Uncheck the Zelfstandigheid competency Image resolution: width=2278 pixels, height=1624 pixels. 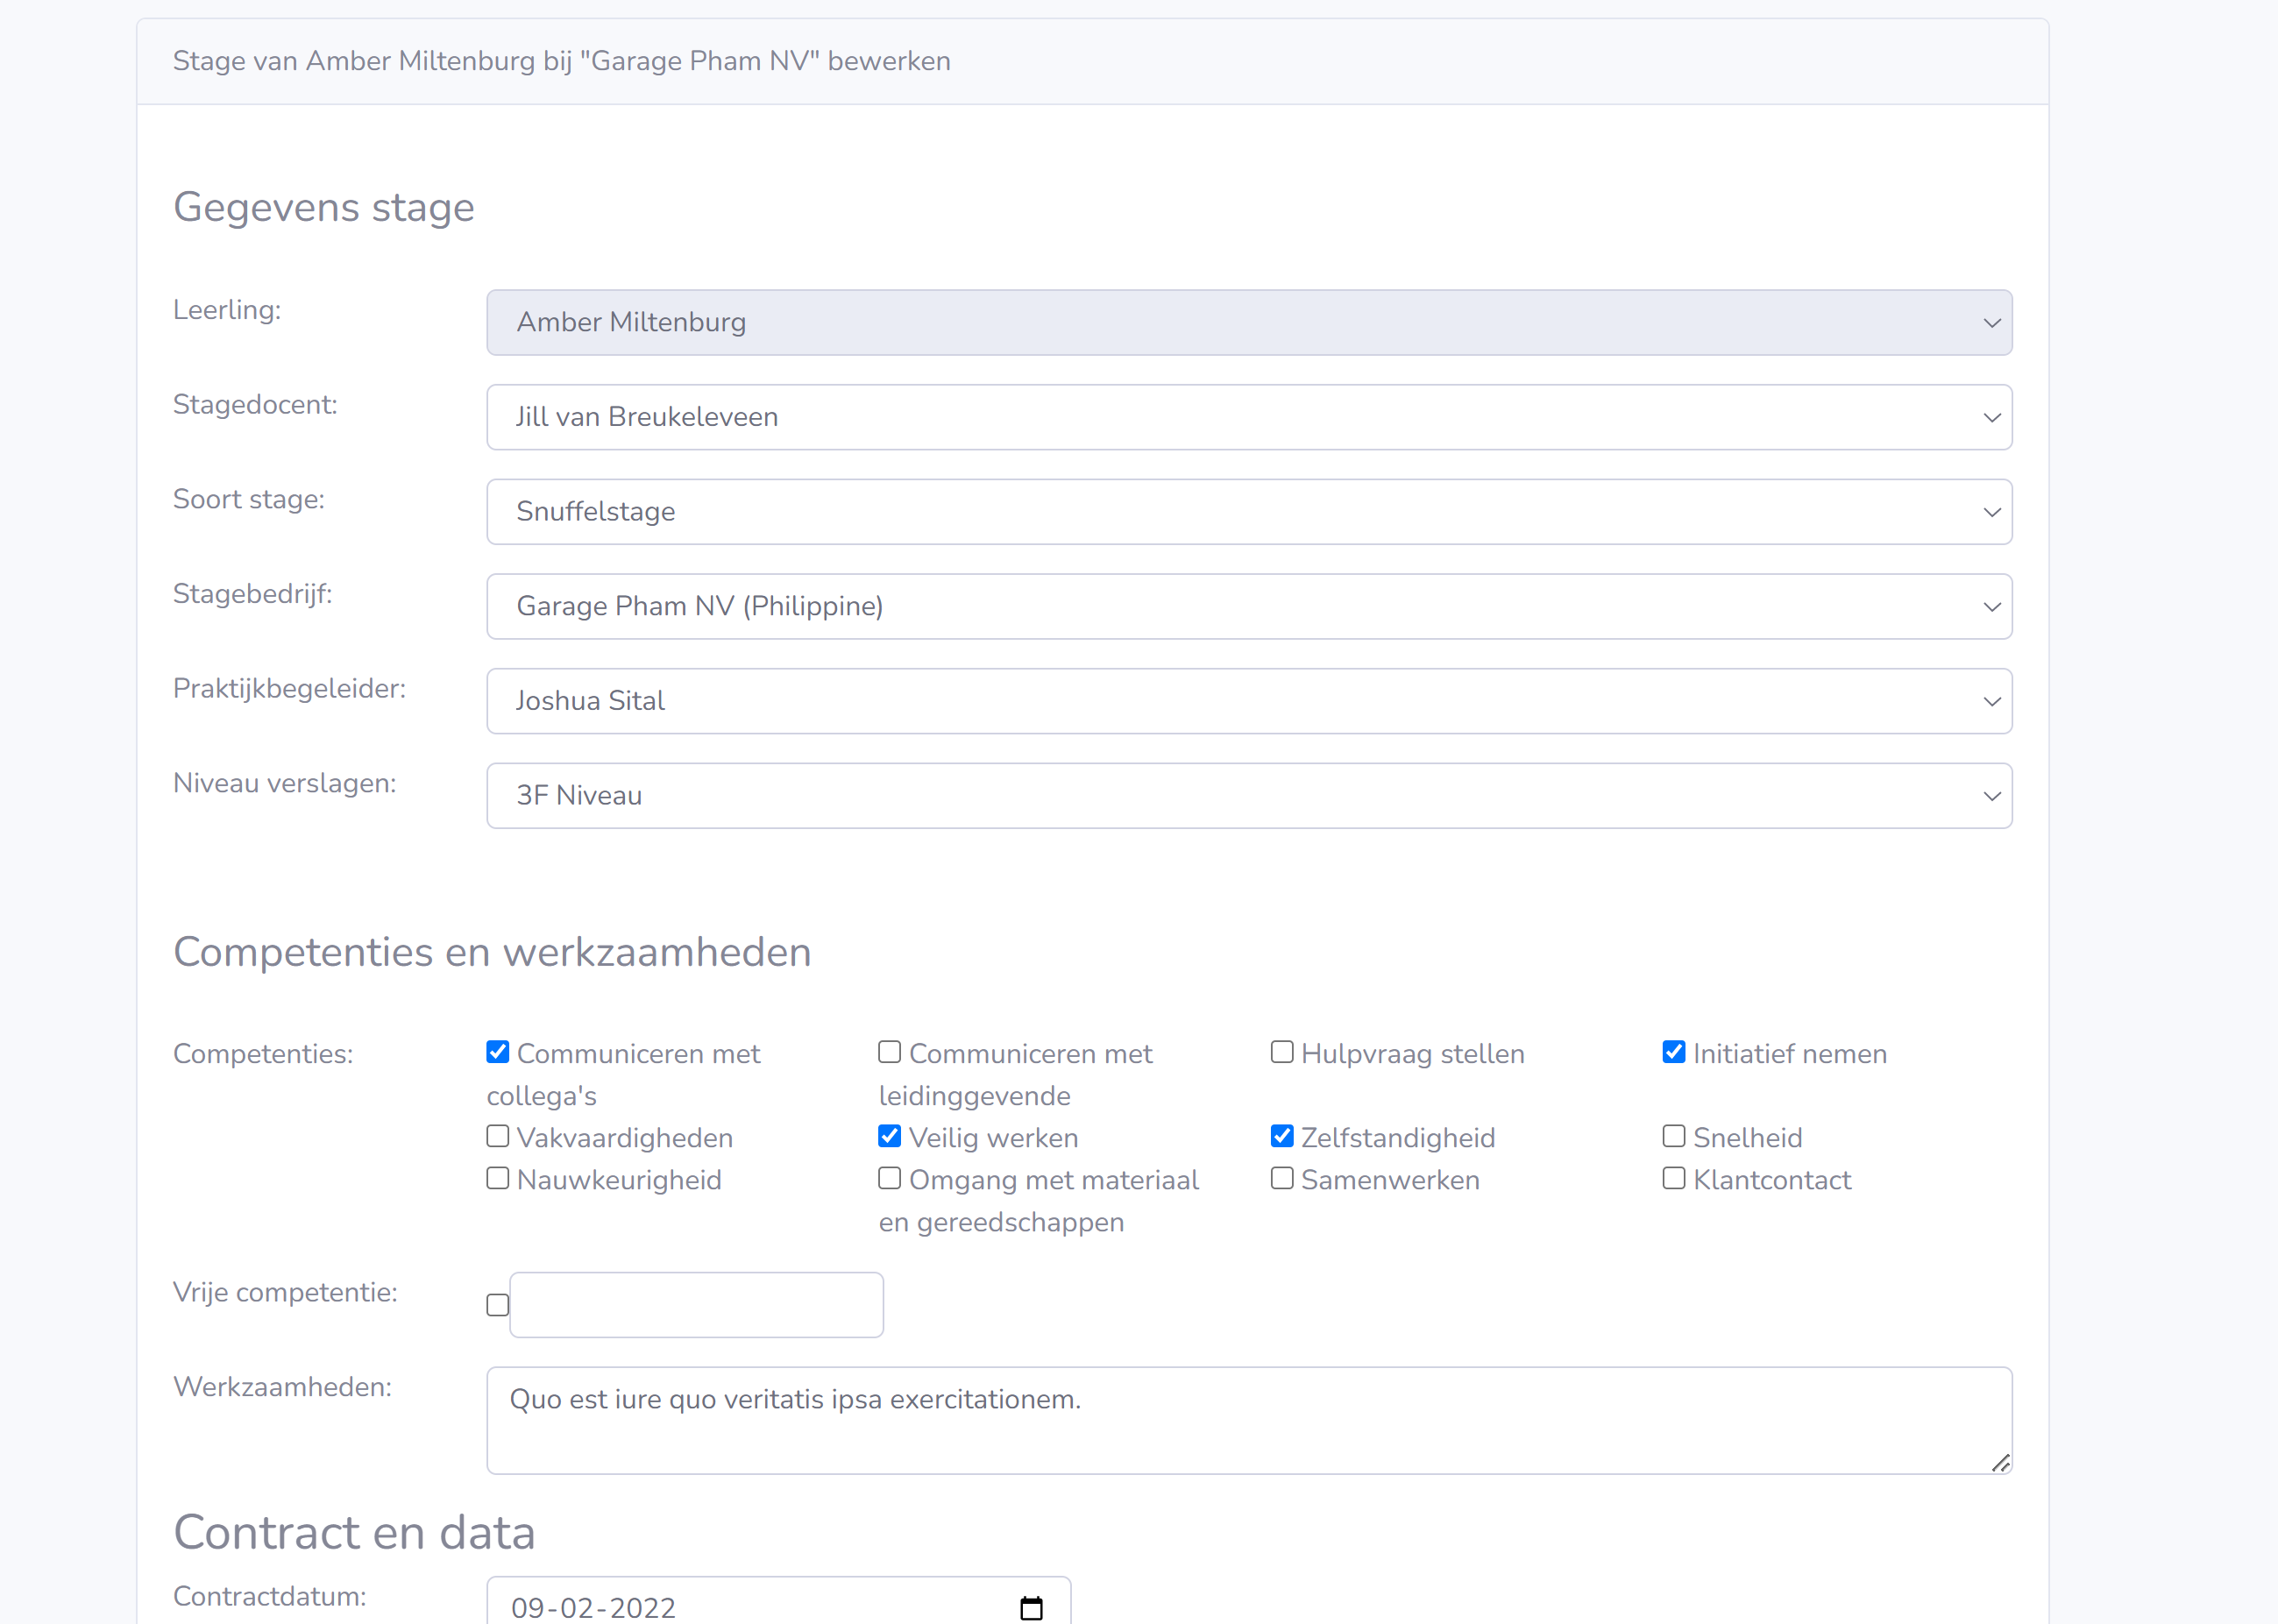pos(1282,1136)
